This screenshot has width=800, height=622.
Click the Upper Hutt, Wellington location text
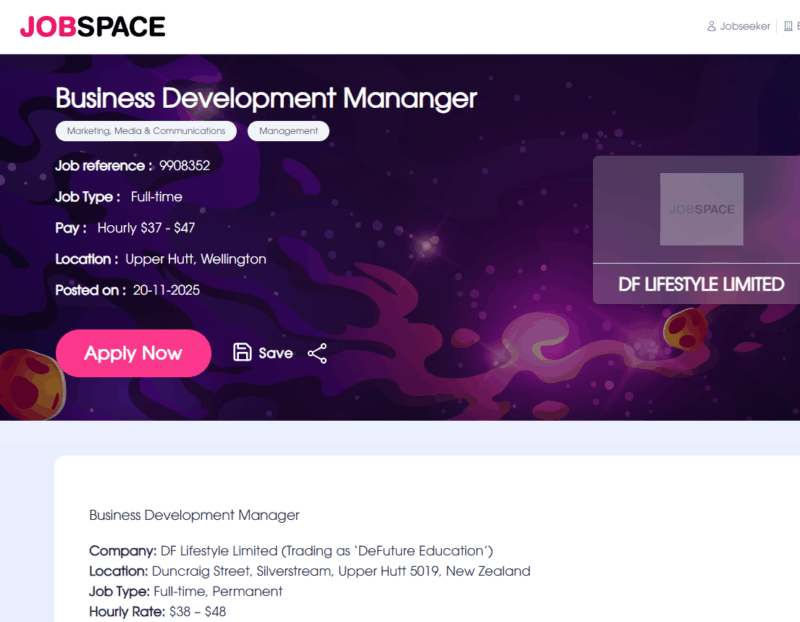[195, 259]
